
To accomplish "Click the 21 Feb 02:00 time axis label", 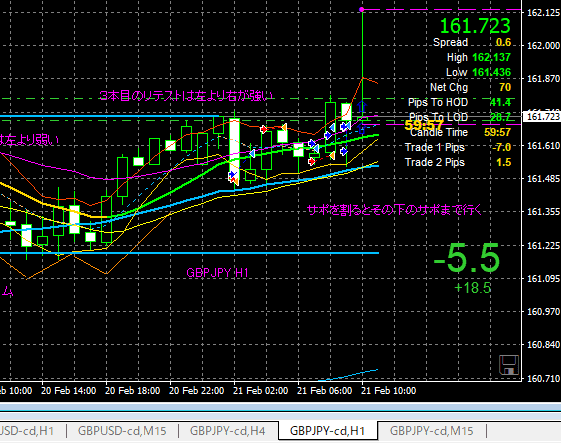I will (x=260, y=391).
